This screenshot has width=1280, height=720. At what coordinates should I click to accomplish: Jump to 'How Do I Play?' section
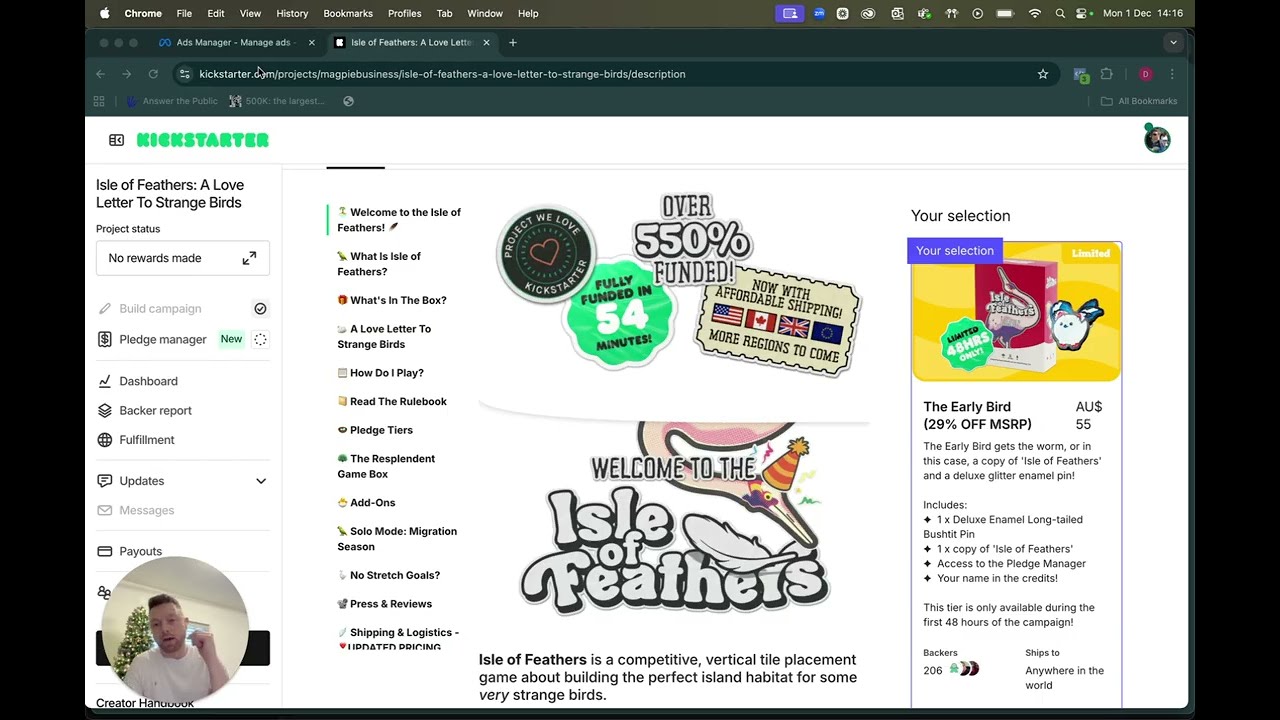click(380, 373)
